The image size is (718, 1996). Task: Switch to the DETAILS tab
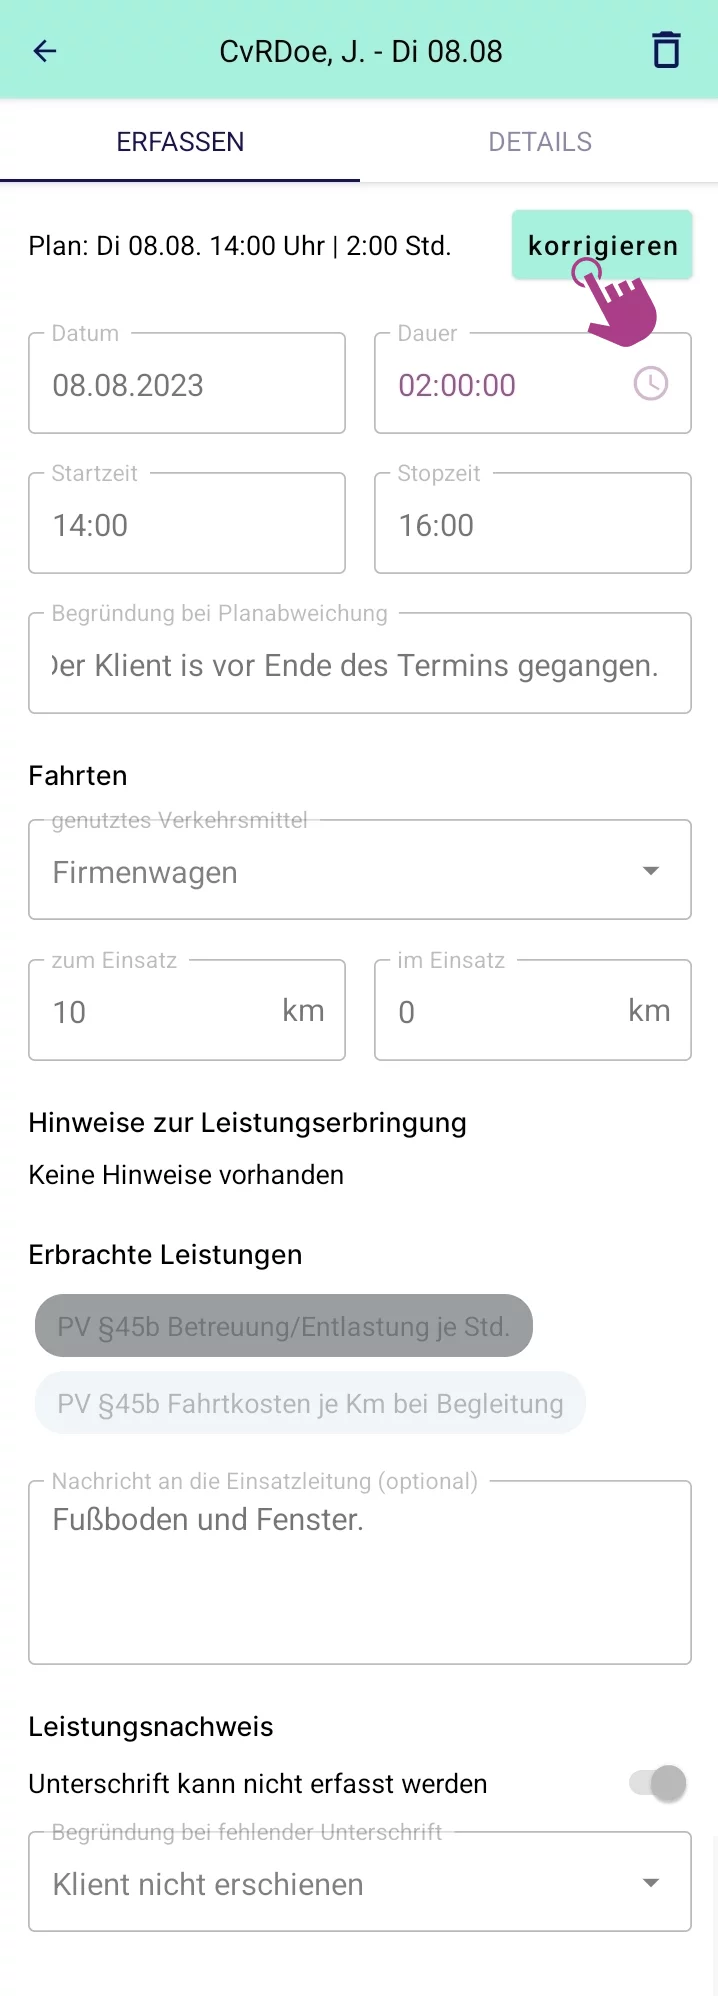540,142
